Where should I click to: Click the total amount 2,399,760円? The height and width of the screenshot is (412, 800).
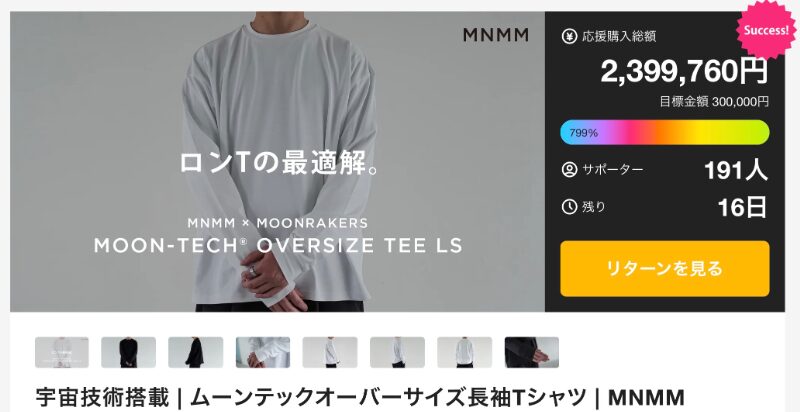point(684,71)
